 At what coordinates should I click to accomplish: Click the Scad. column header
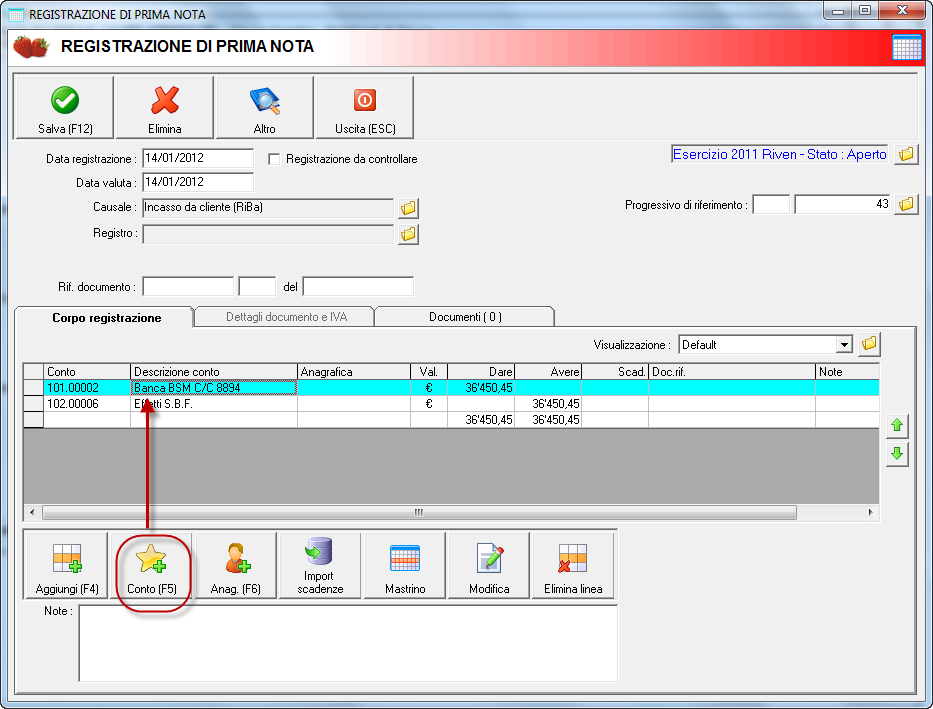pyautogui.click(x=615, y=372)
